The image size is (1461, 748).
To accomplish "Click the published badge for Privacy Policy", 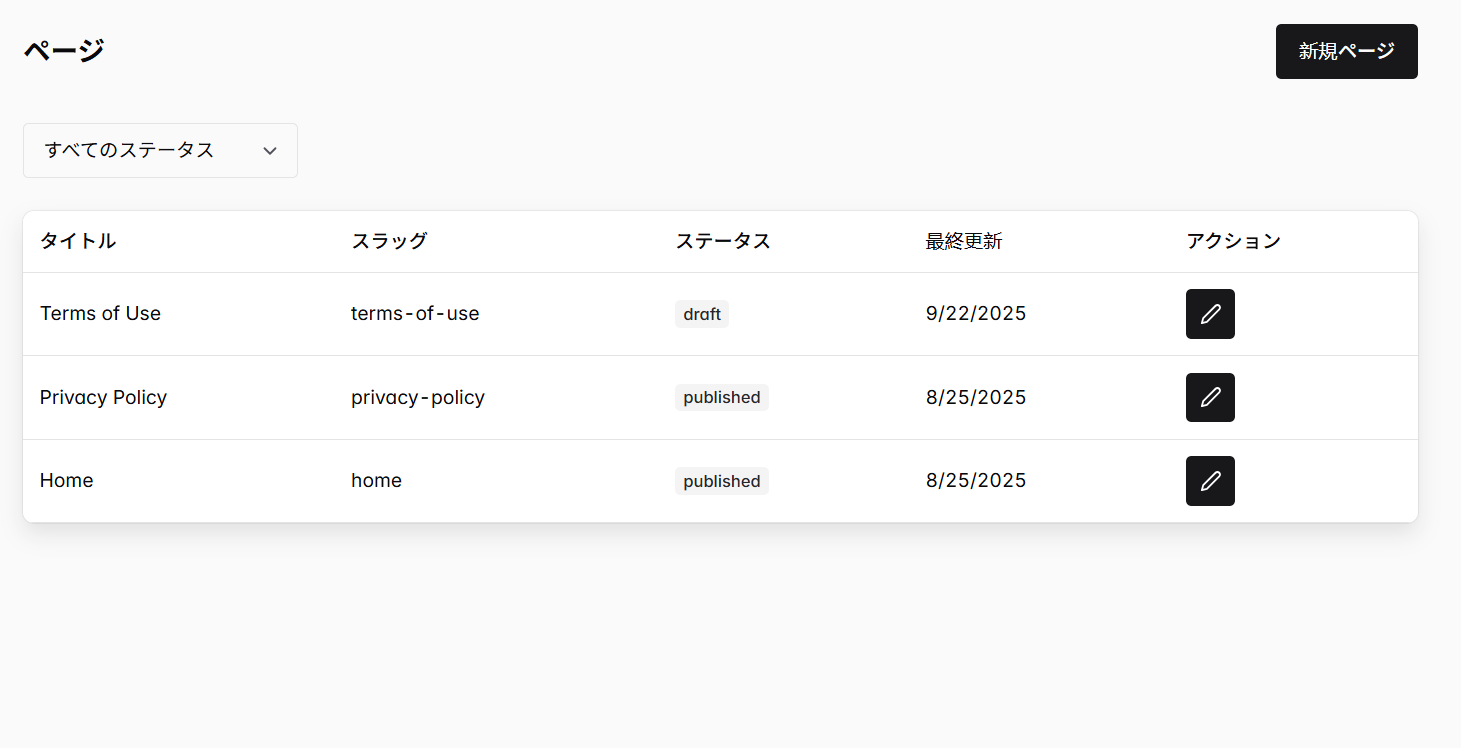I will point(721,397).
